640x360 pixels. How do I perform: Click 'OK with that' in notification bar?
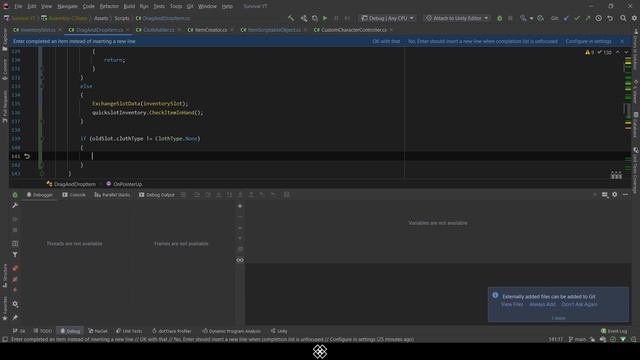point(386,41)
